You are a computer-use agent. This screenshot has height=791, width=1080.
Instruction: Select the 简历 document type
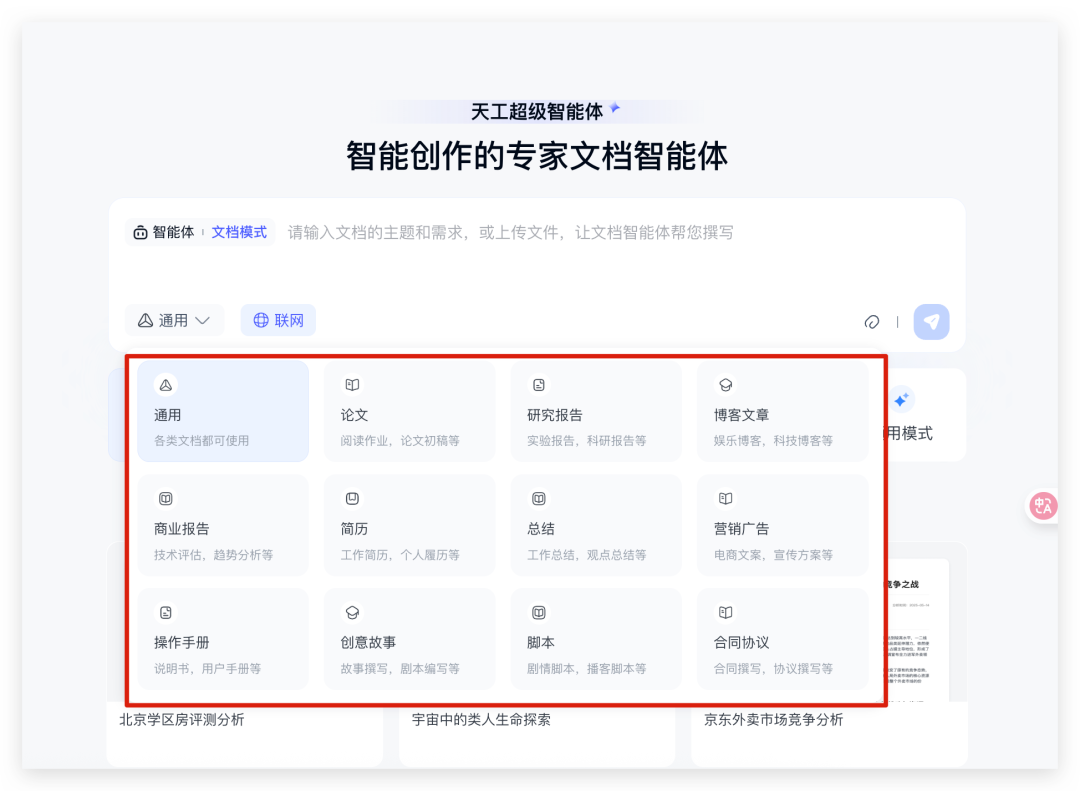coord(410,525)
